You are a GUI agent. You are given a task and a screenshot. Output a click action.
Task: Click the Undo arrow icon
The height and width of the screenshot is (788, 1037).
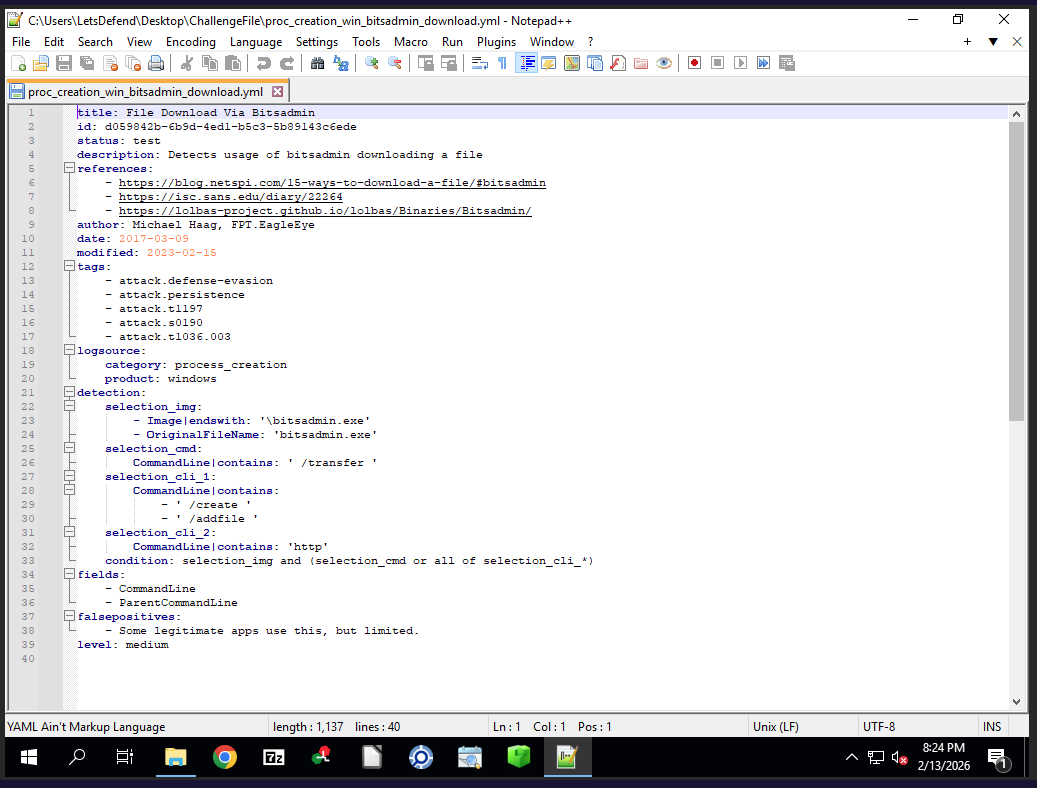click(x=263, y=63)
